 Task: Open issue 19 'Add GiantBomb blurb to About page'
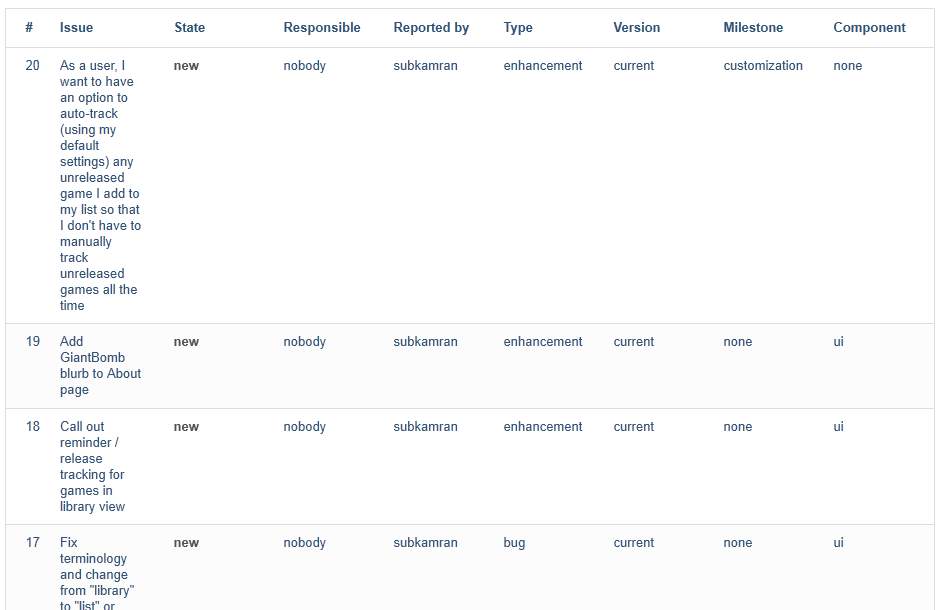pos(101,365)
